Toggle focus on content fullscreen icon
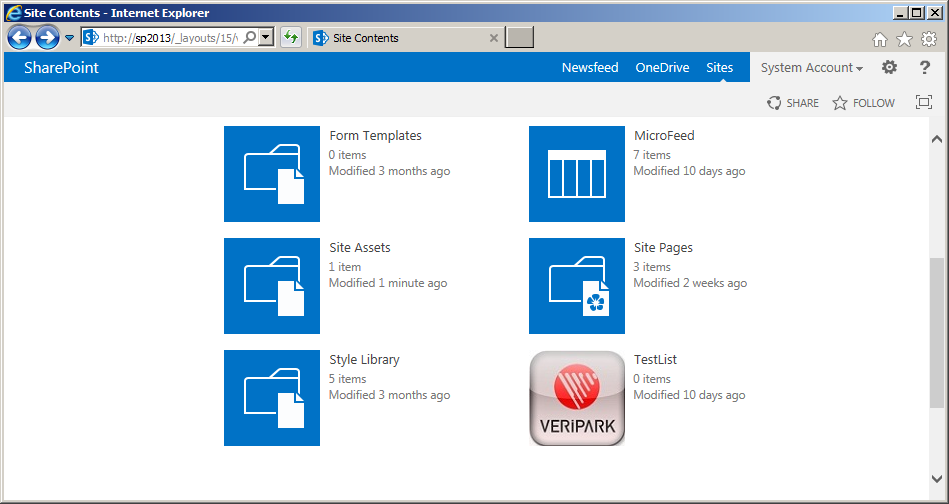The height and width of the screenshot is (504, 949). [924, 102]
